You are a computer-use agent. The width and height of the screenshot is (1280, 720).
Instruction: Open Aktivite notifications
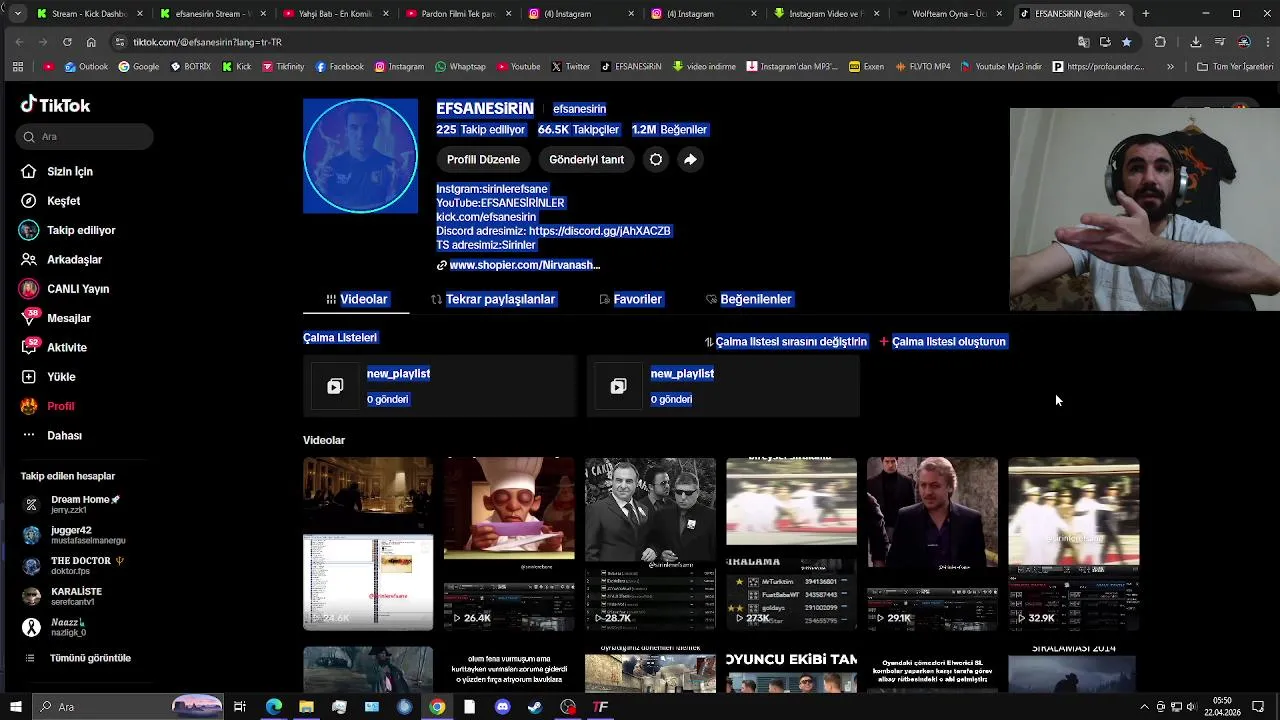click(54, 348)
